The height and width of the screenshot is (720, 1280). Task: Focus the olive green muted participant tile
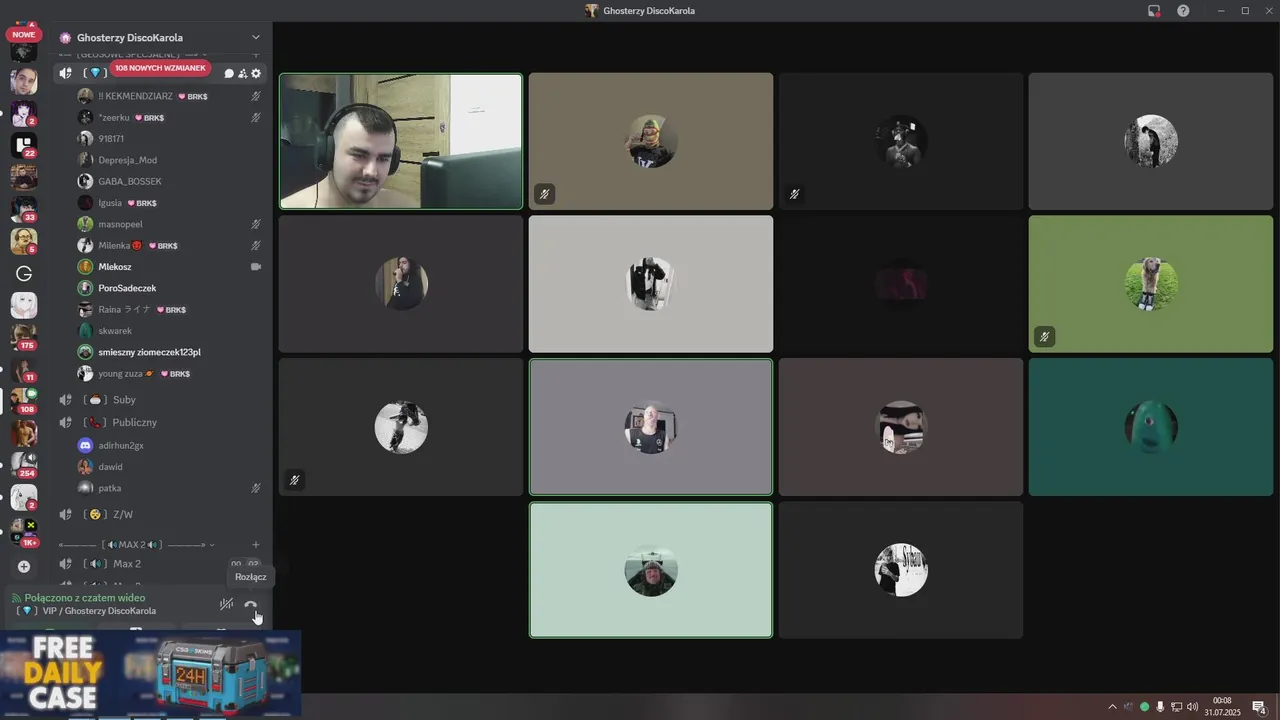[1151, 284]
